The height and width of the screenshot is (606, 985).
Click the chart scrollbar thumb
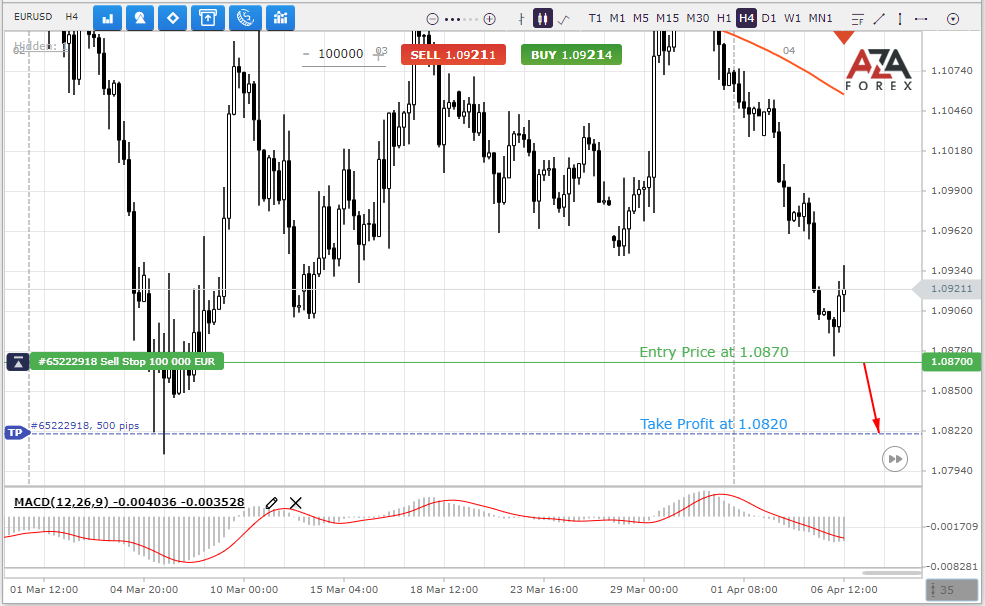click(x=891, y=573)
